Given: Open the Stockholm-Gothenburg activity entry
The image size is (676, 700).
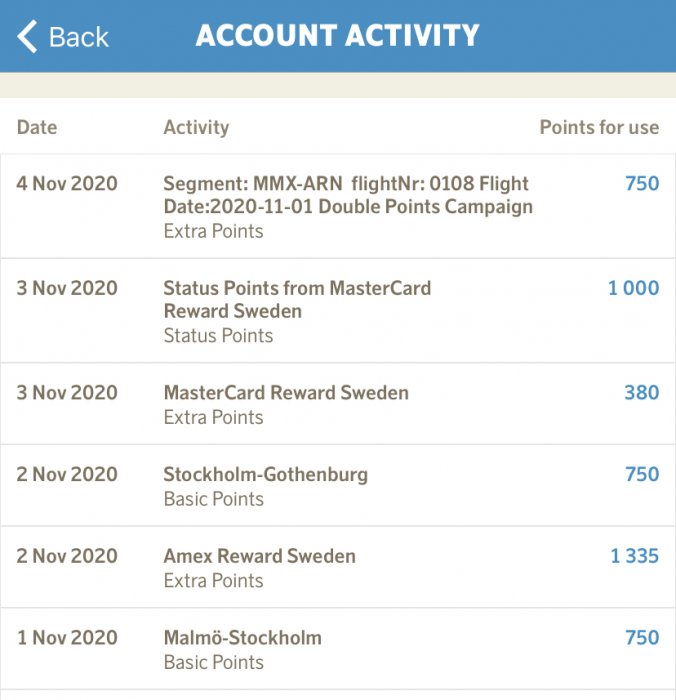Looking at the screenshot, I should click(266, 475).
